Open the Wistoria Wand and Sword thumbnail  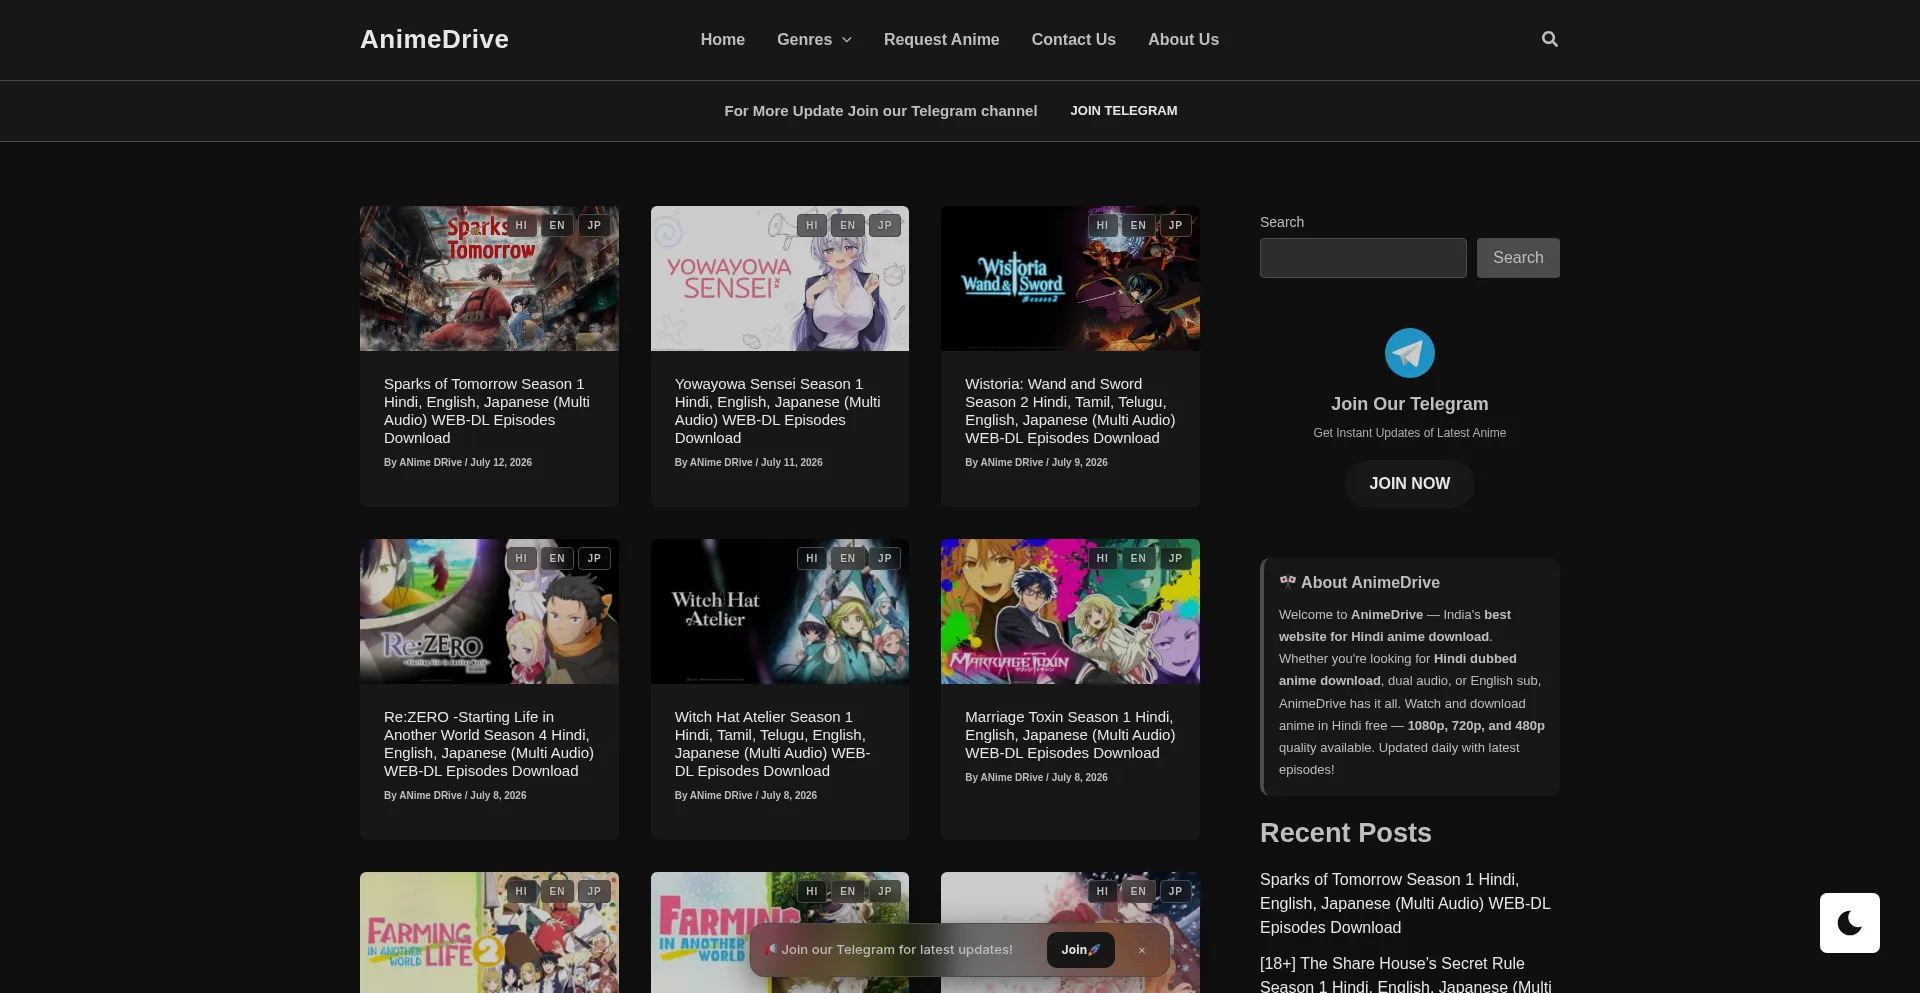point(1070,279)
